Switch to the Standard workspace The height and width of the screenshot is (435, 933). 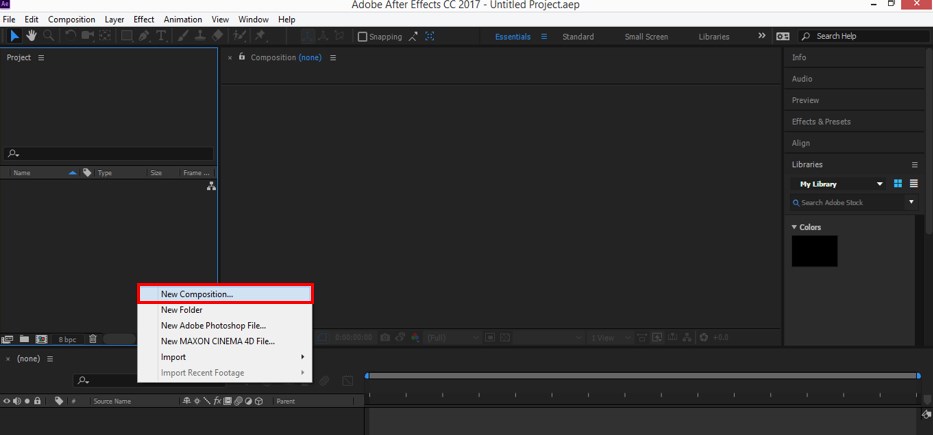pos(578,37)
